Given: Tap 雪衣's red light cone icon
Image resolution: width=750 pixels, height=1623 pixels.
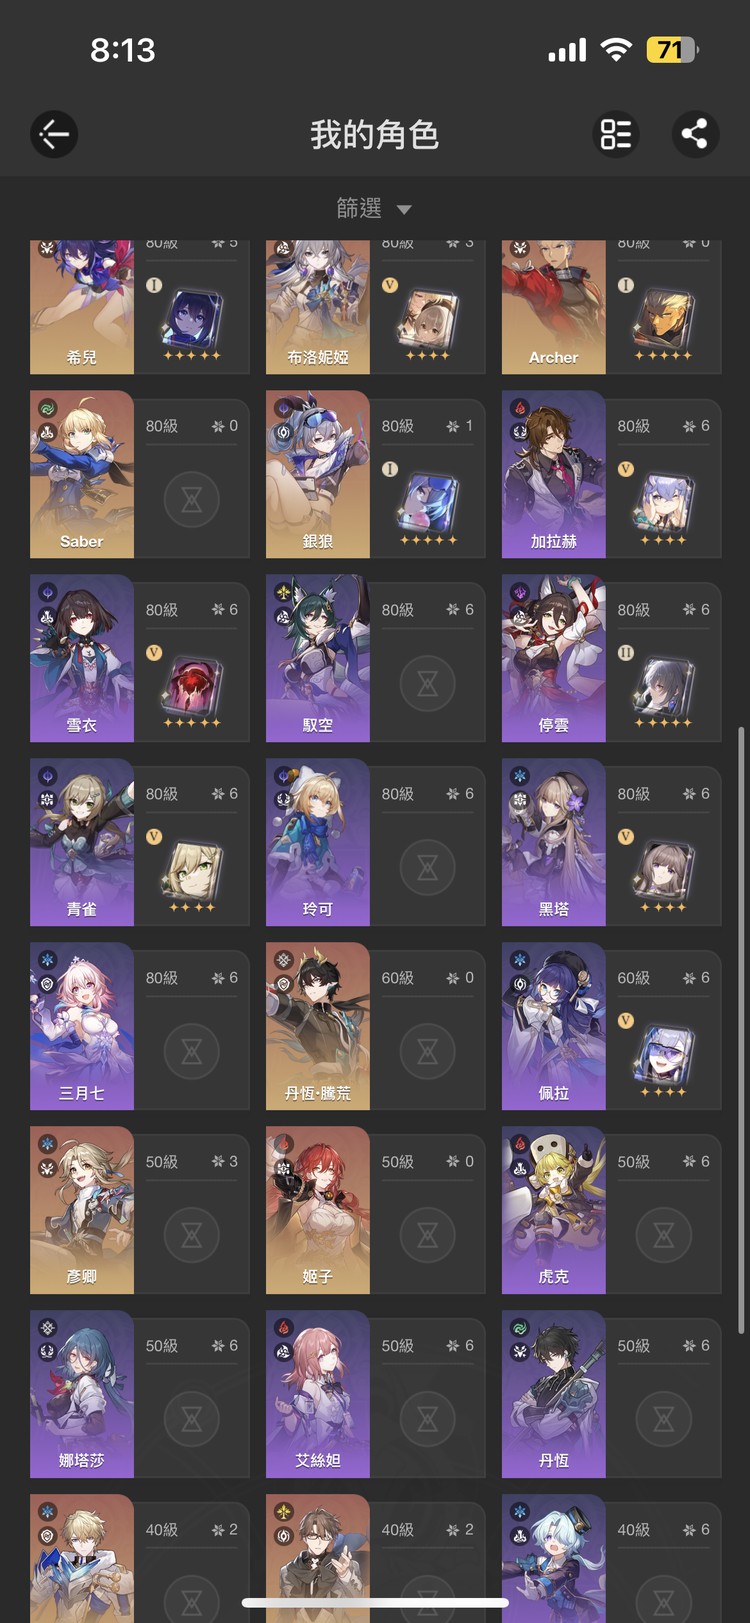Looking at the screenshot, I should (192, 689).
